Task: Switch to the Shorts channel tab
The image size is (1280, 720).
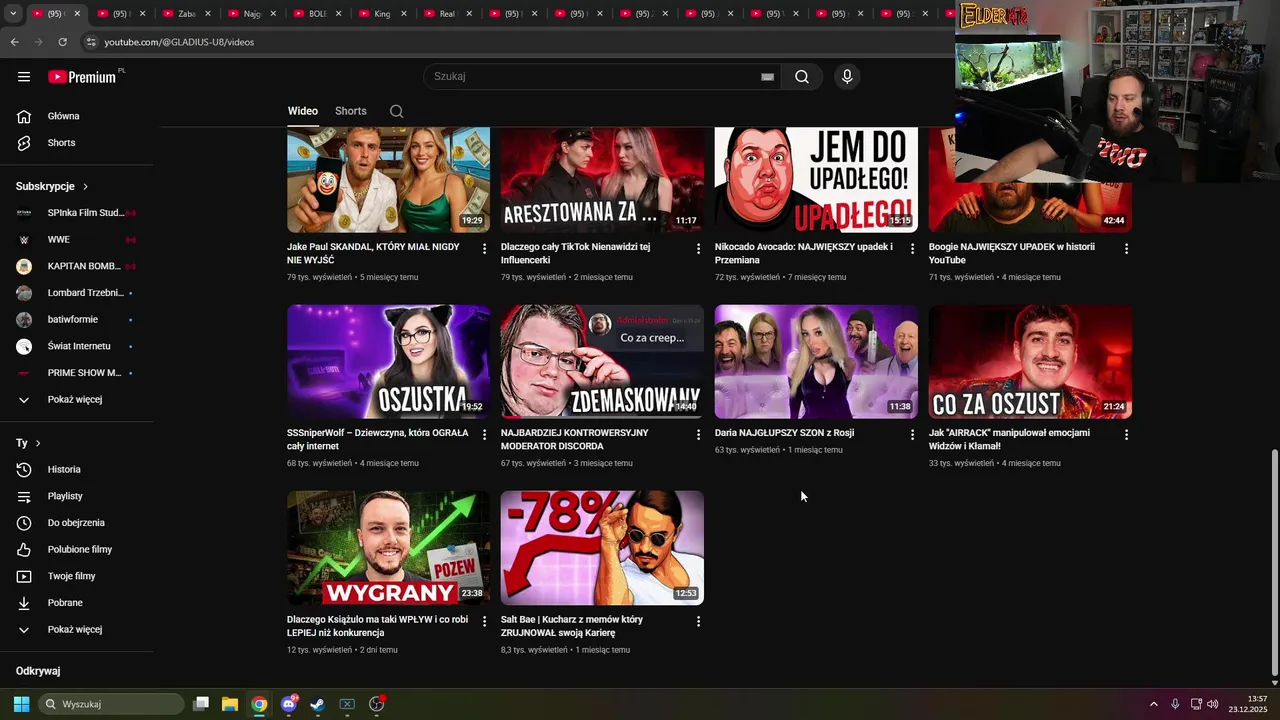Action: 351,111
